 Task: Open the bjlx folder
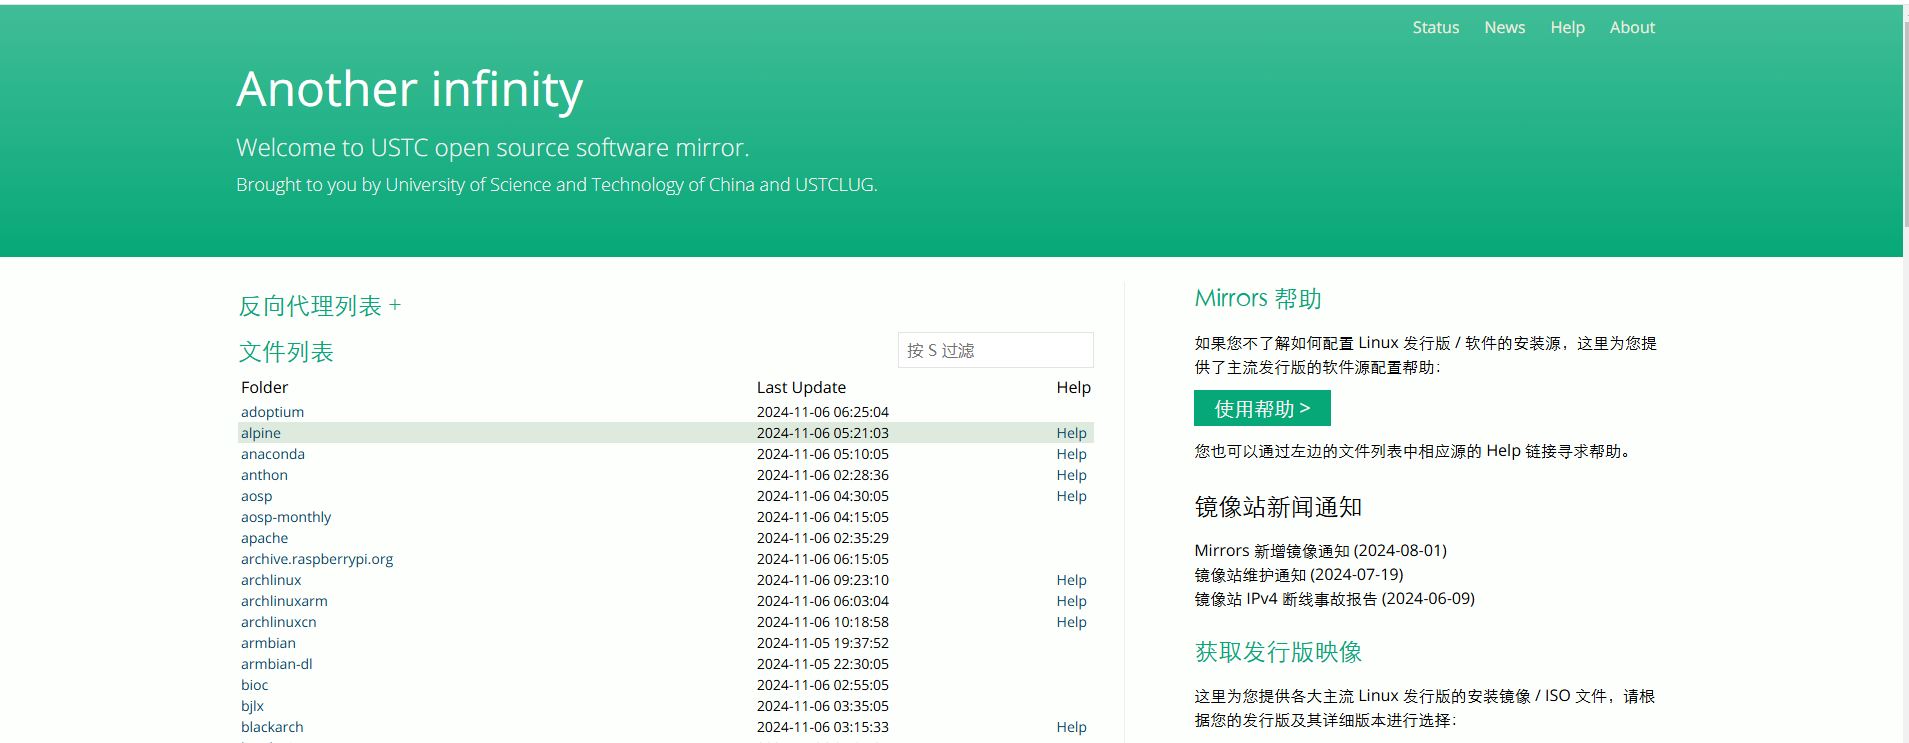(x=252, y=706)
